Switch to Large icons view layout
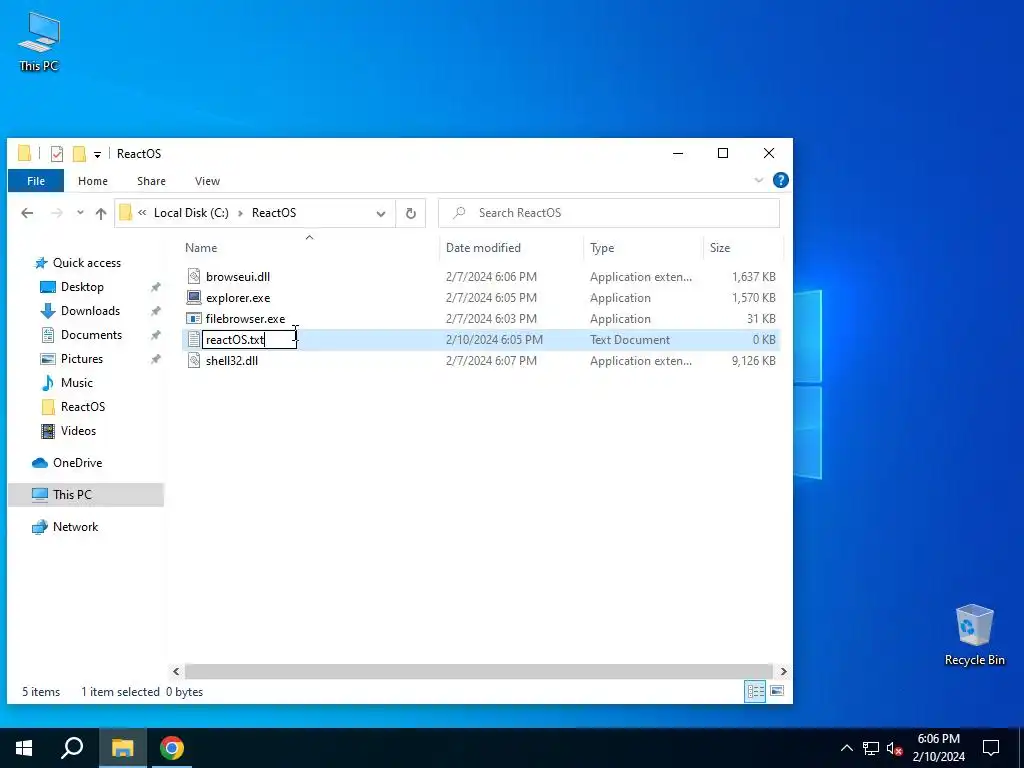 coord(777,692)
